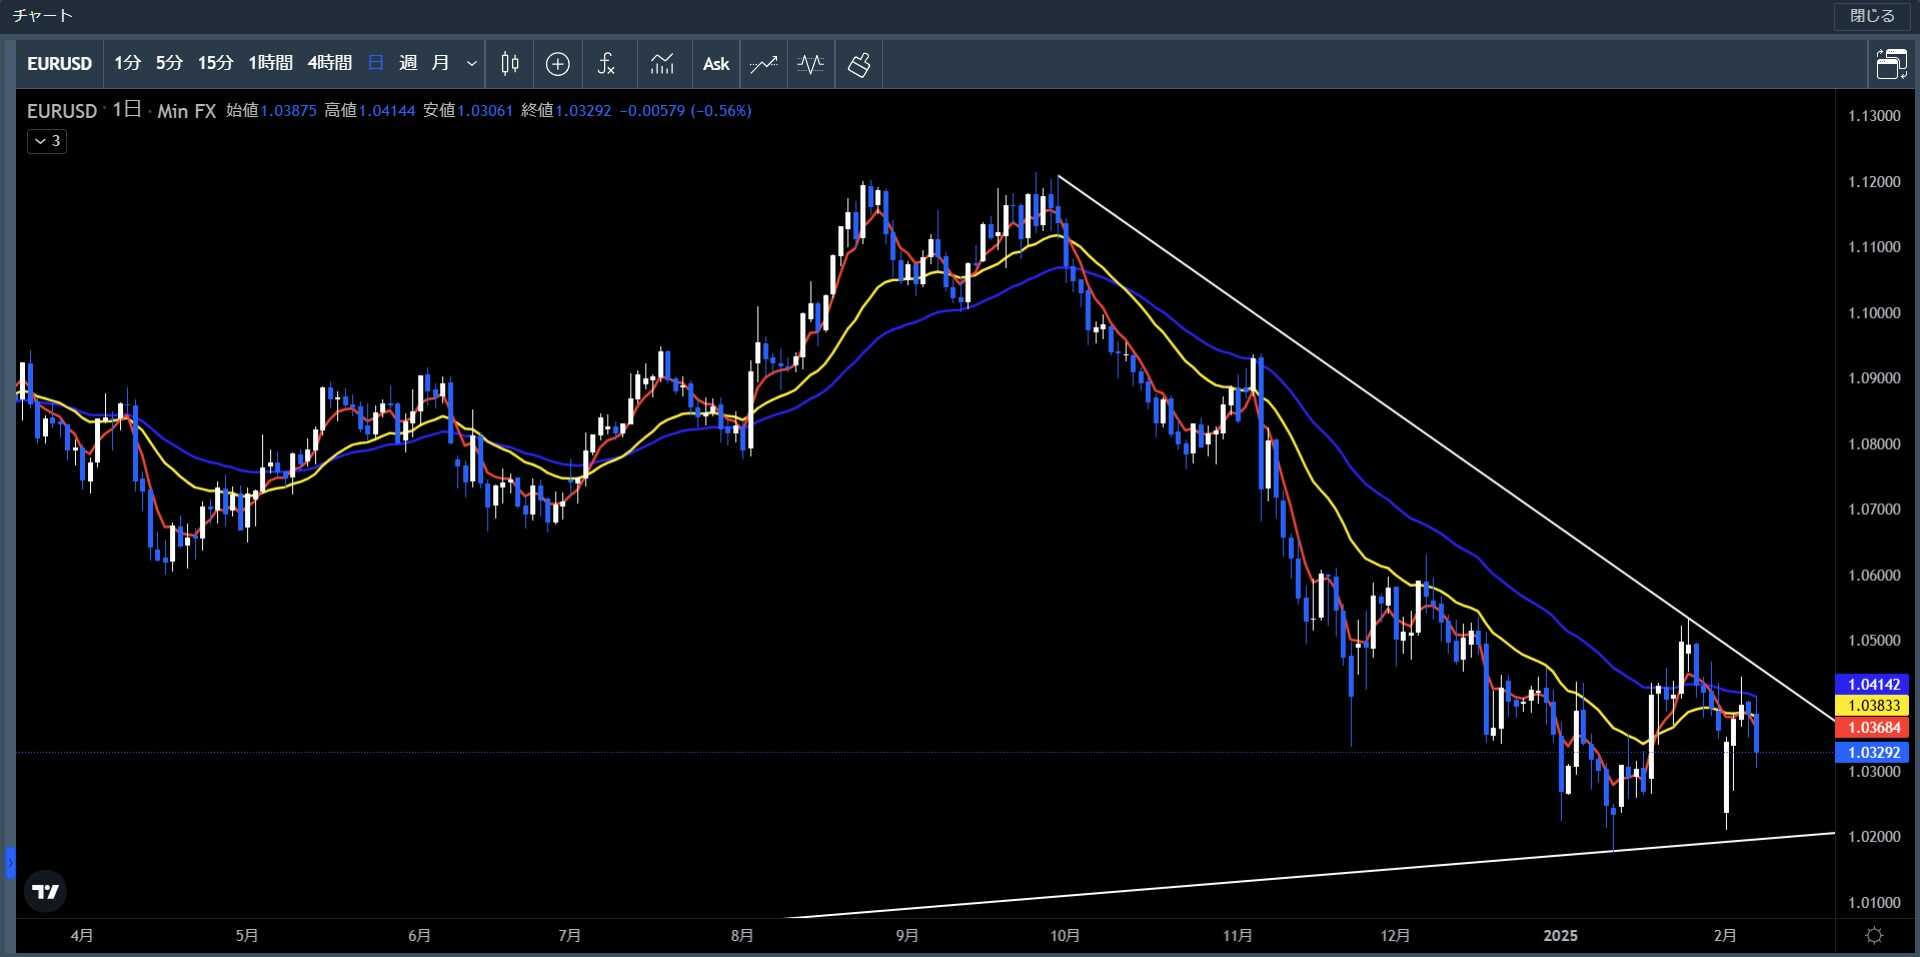
Task: Click the 高値 1.04144 high value
Action: coord(370,111)
